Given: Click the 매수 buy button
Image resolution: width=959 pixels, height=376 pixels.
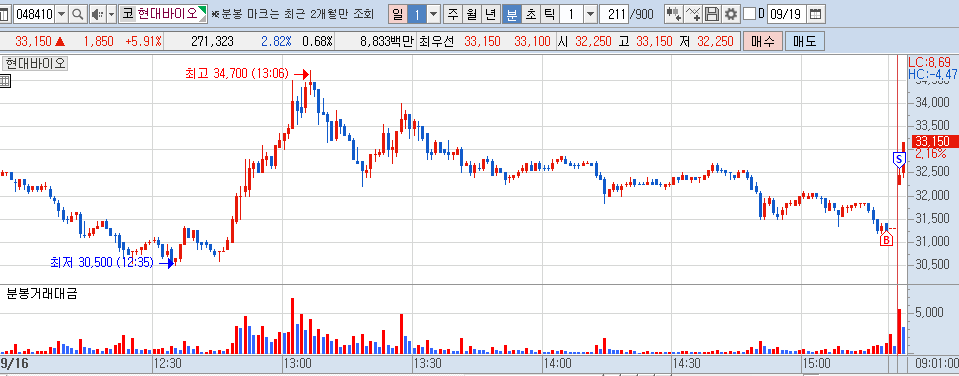Looking at the screenshot, I should 762,42.
